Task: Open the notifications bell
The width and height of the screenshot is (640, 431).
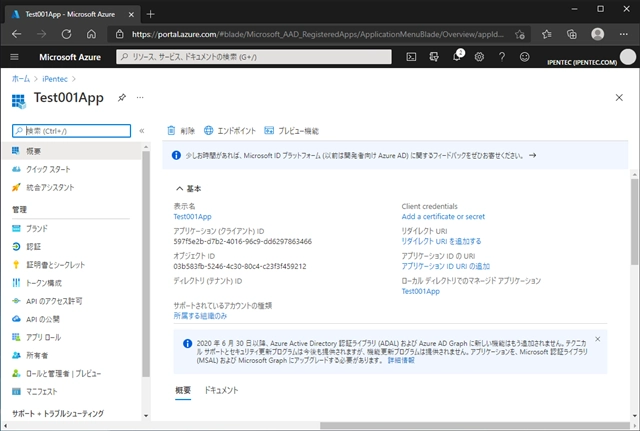Action: pyautogui.click(x=457, y=56)
